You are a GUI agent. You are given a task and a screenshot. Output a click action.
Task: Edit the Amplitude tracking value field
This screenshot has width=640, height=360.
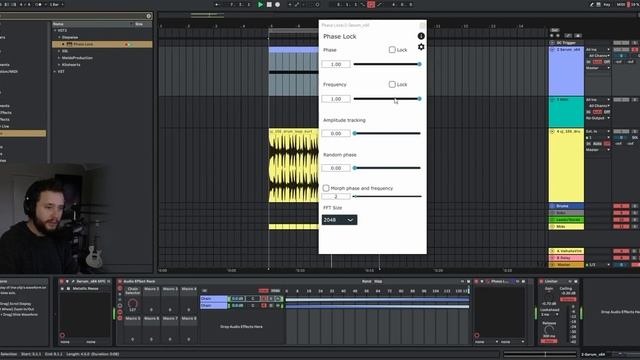336,133
